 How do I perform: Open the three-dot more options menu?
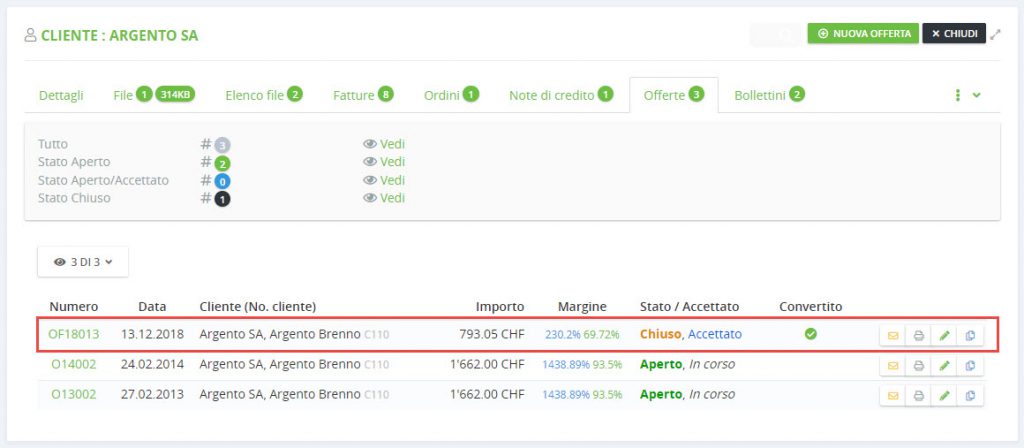click(x=958, y=95)
